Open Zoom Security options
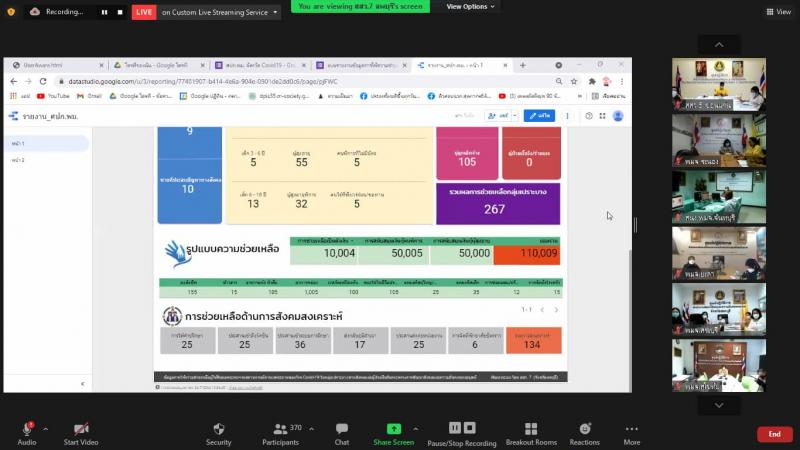This screenshot has height=450, width=800. pos(218,434)
